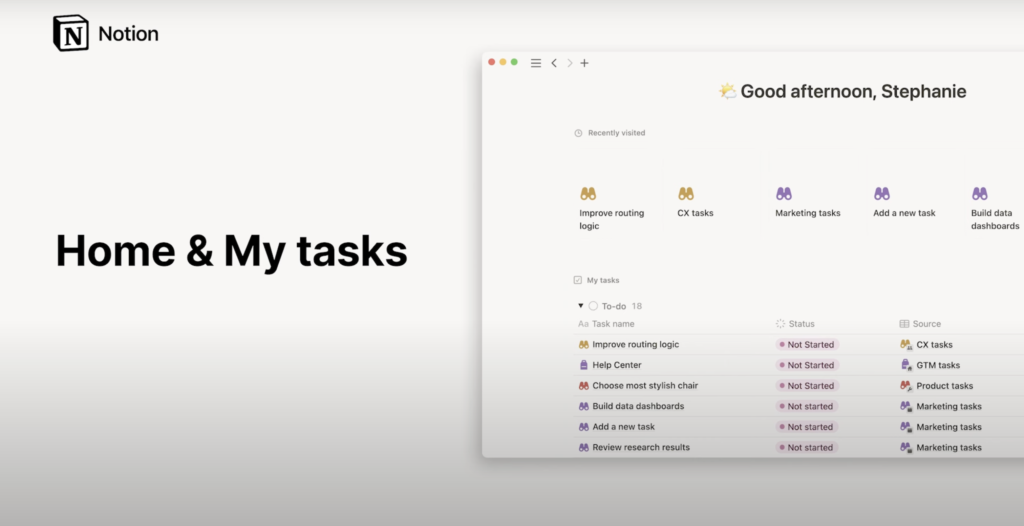Click the Source column header
This screenshot has height=526, width=1024.
926,324
